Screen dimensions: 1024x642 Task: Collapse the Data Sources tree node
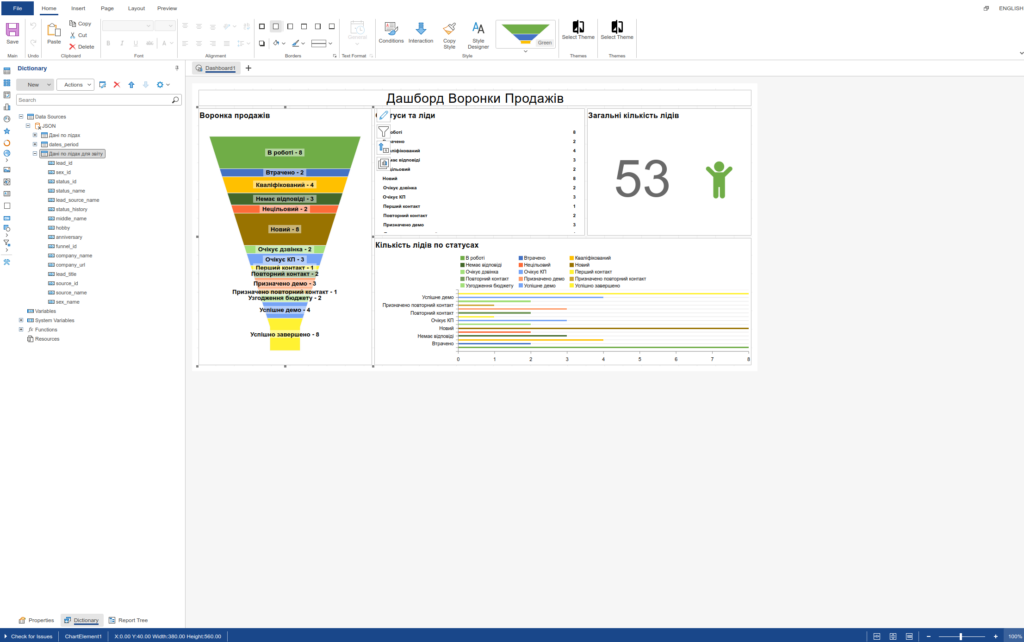click(21, 116)
